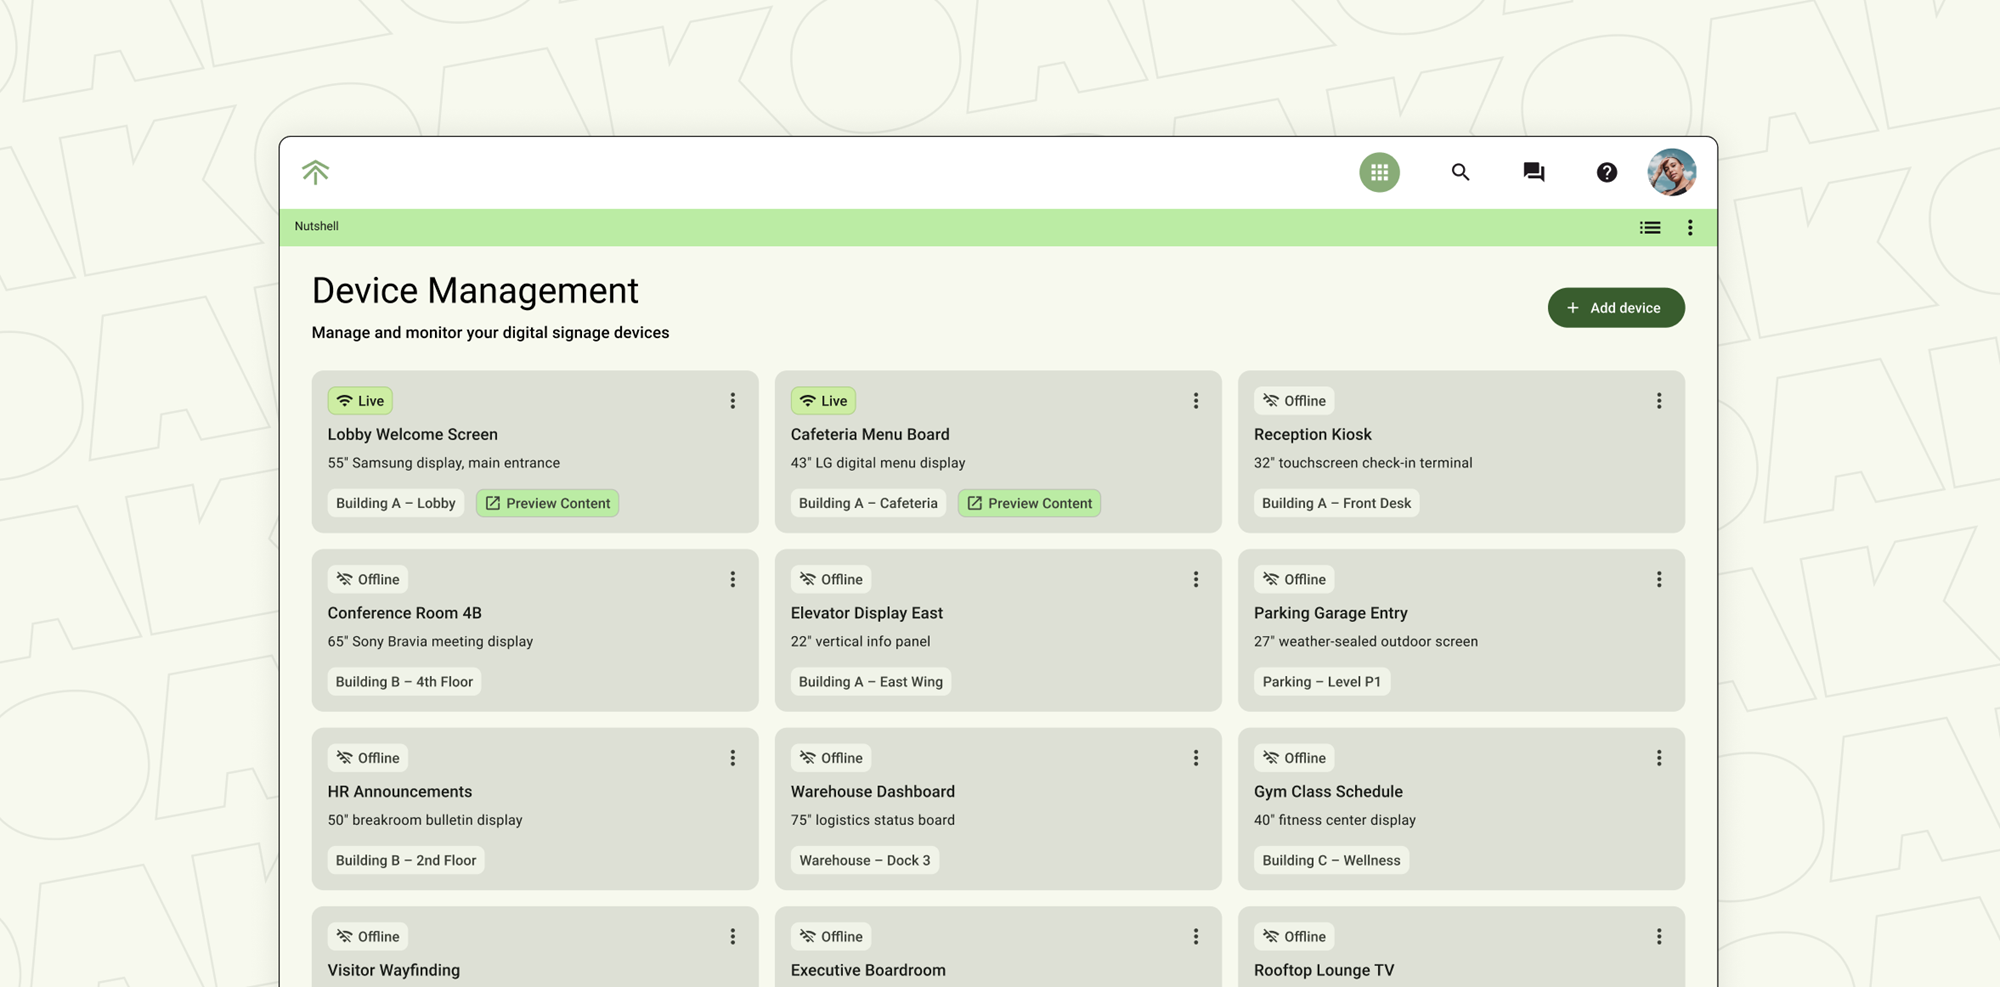Viewport: 2000px width, 987px height.
Task: Open the Cafeteria Menu Board title
Action: (x=870, y=435)
